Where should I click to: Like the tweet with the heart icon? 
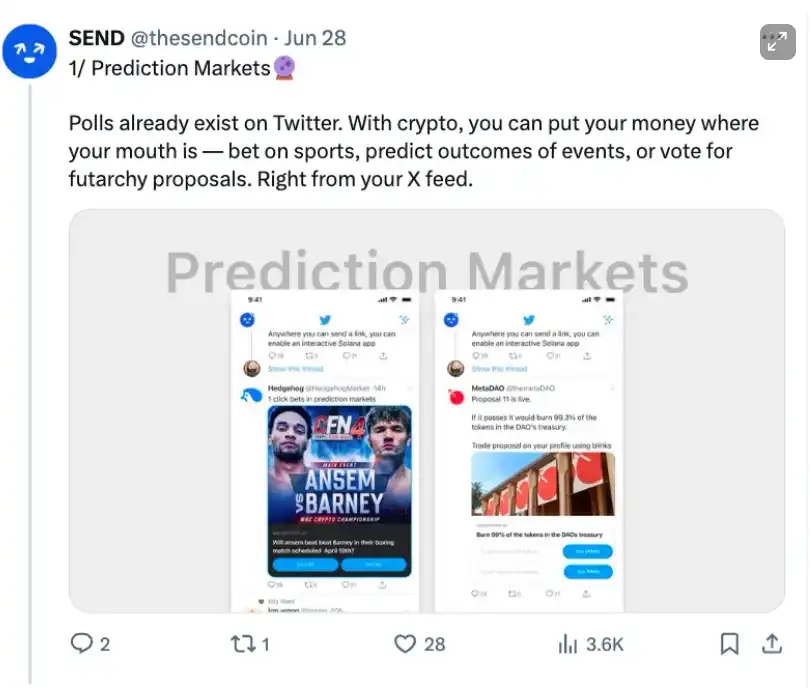tap(404, 644)
